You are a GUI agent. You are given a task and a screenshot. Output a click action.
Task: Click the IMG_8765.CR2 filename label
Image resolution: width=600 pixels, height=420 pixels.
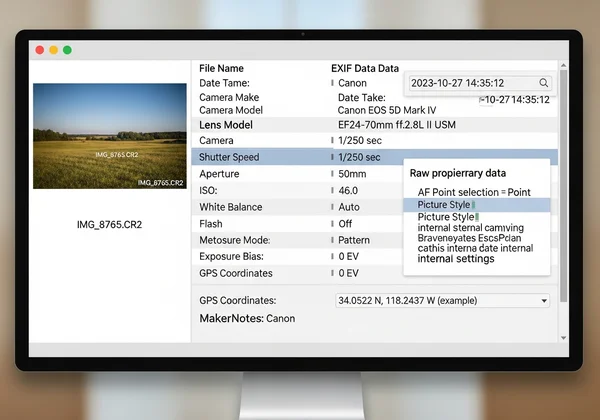pyautogui.click(x=110, y=224)
